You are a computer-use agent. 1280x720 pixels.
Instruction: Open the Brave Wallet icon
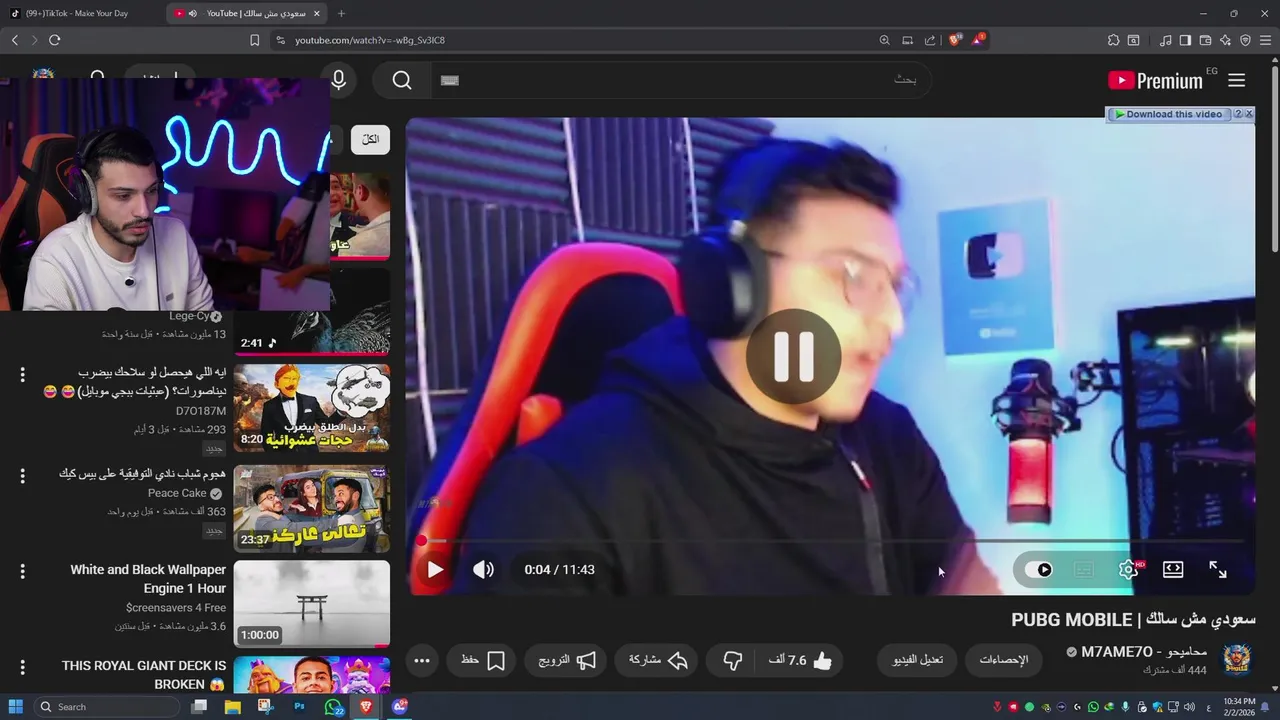click(1205, 40)
